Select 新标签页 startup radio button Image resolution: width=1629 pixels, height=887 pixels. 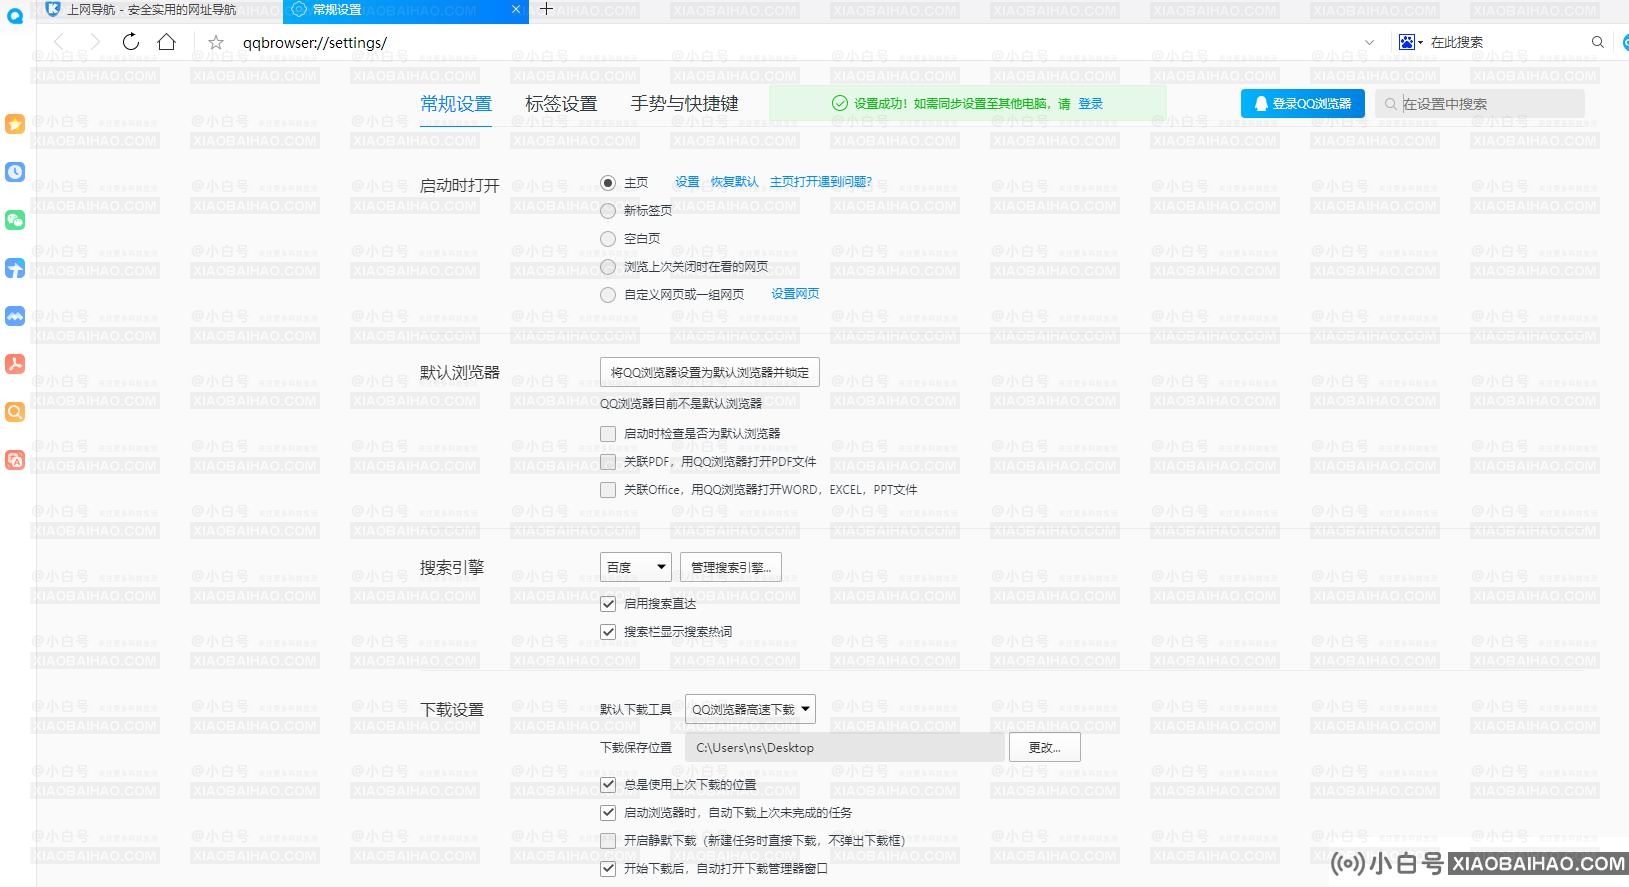coord(608,211)
